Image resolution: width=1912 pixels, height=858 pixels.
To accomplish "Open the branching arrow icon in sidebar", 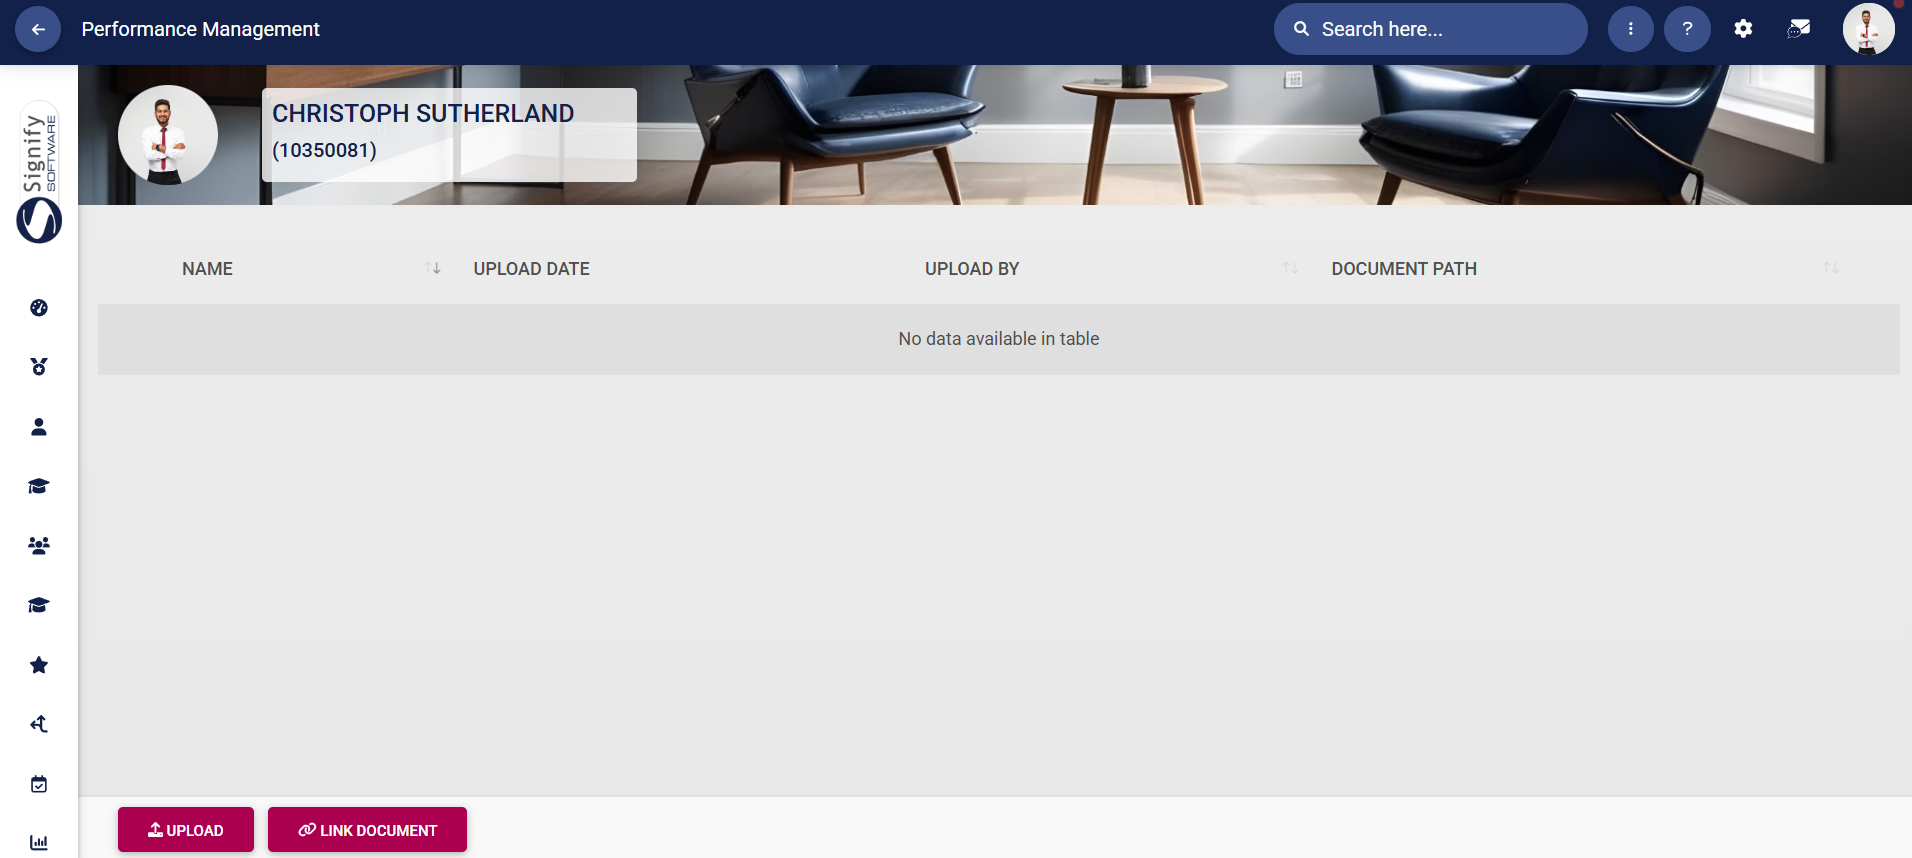I will tap(39, 724).
